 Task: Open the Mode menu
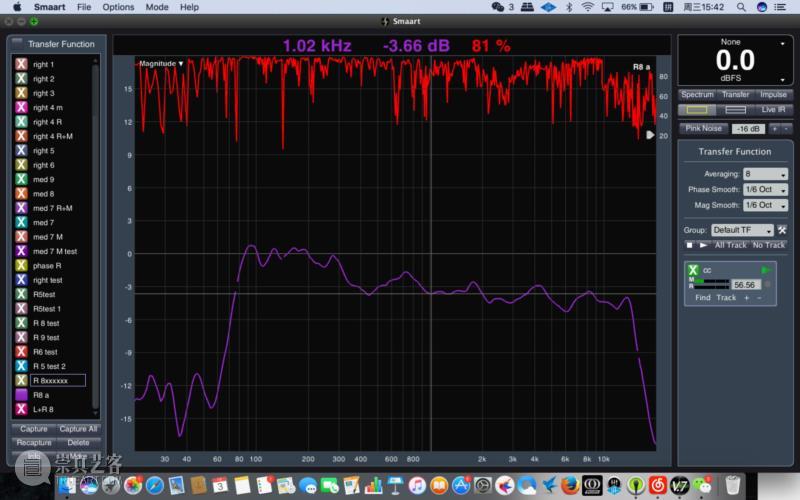pyautogui.click(x=157, y=7)
